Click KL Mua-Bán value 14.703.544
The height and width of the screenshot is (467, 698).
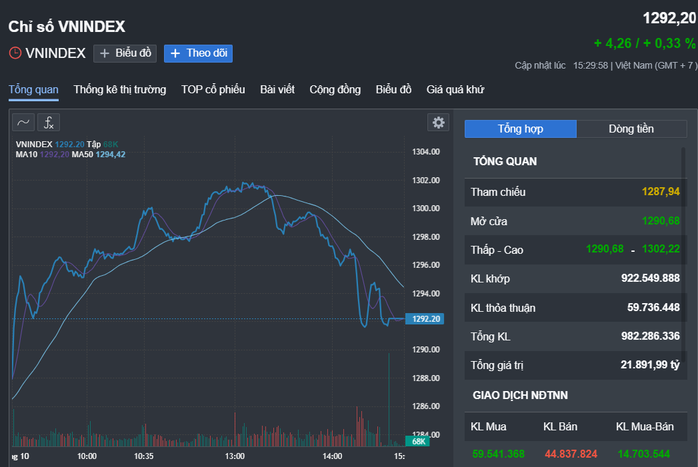click(644, 454)
